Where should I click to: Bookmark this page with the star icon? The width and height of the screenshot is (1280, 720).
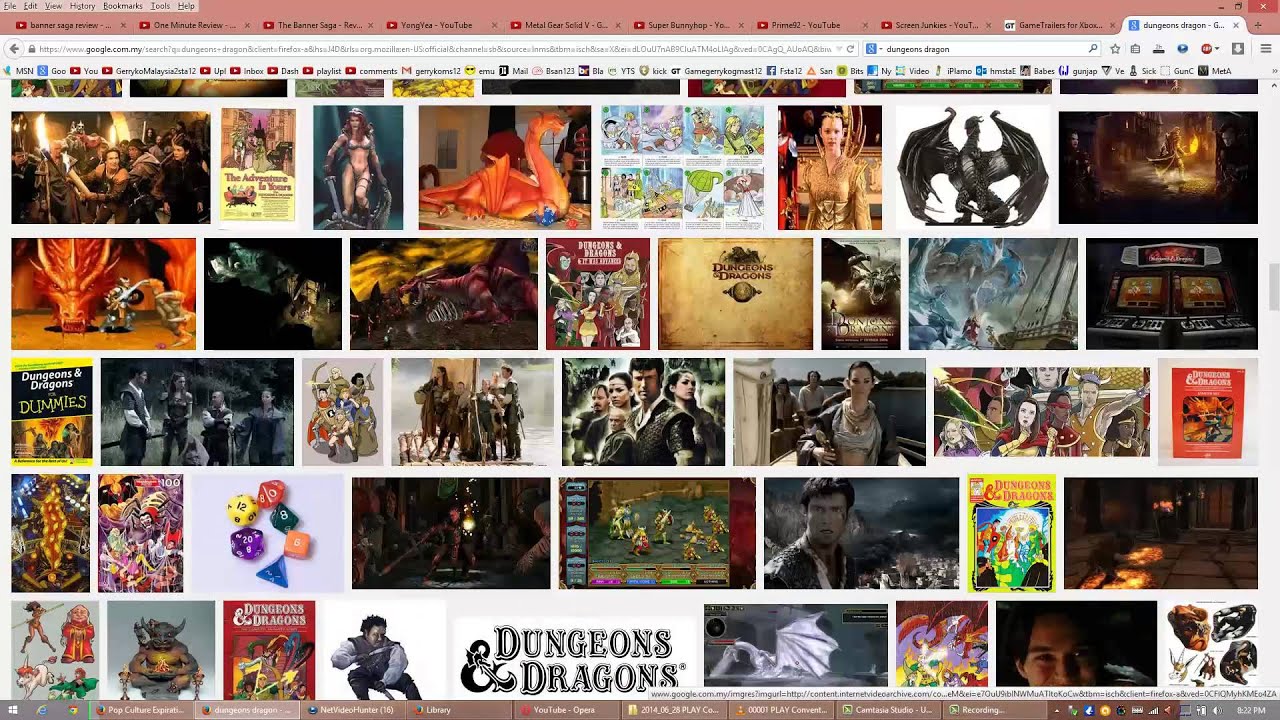1115,48
